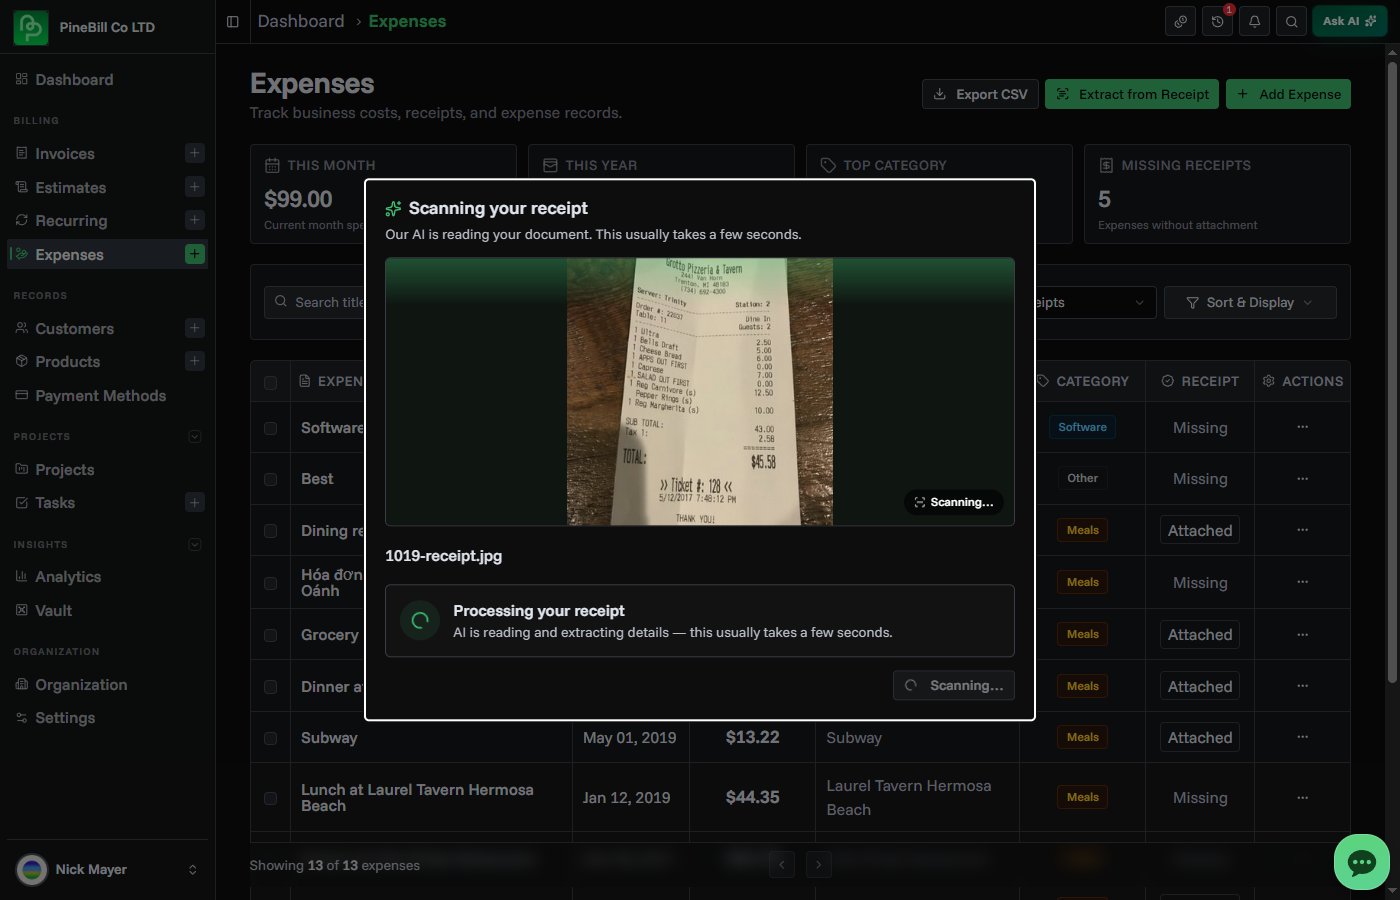Check the Dining expense row checkbox

tap(270, 531)
